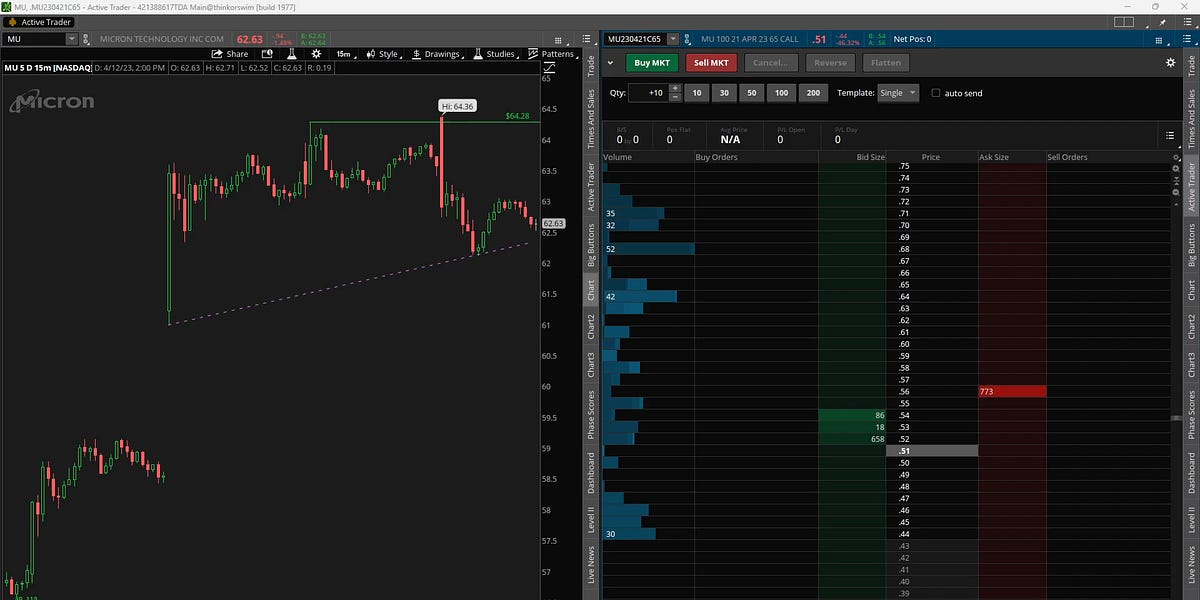The height and width of the screenshot is (600, 1200).
Task: Open the Studies beaker icon
Action: 477,54
